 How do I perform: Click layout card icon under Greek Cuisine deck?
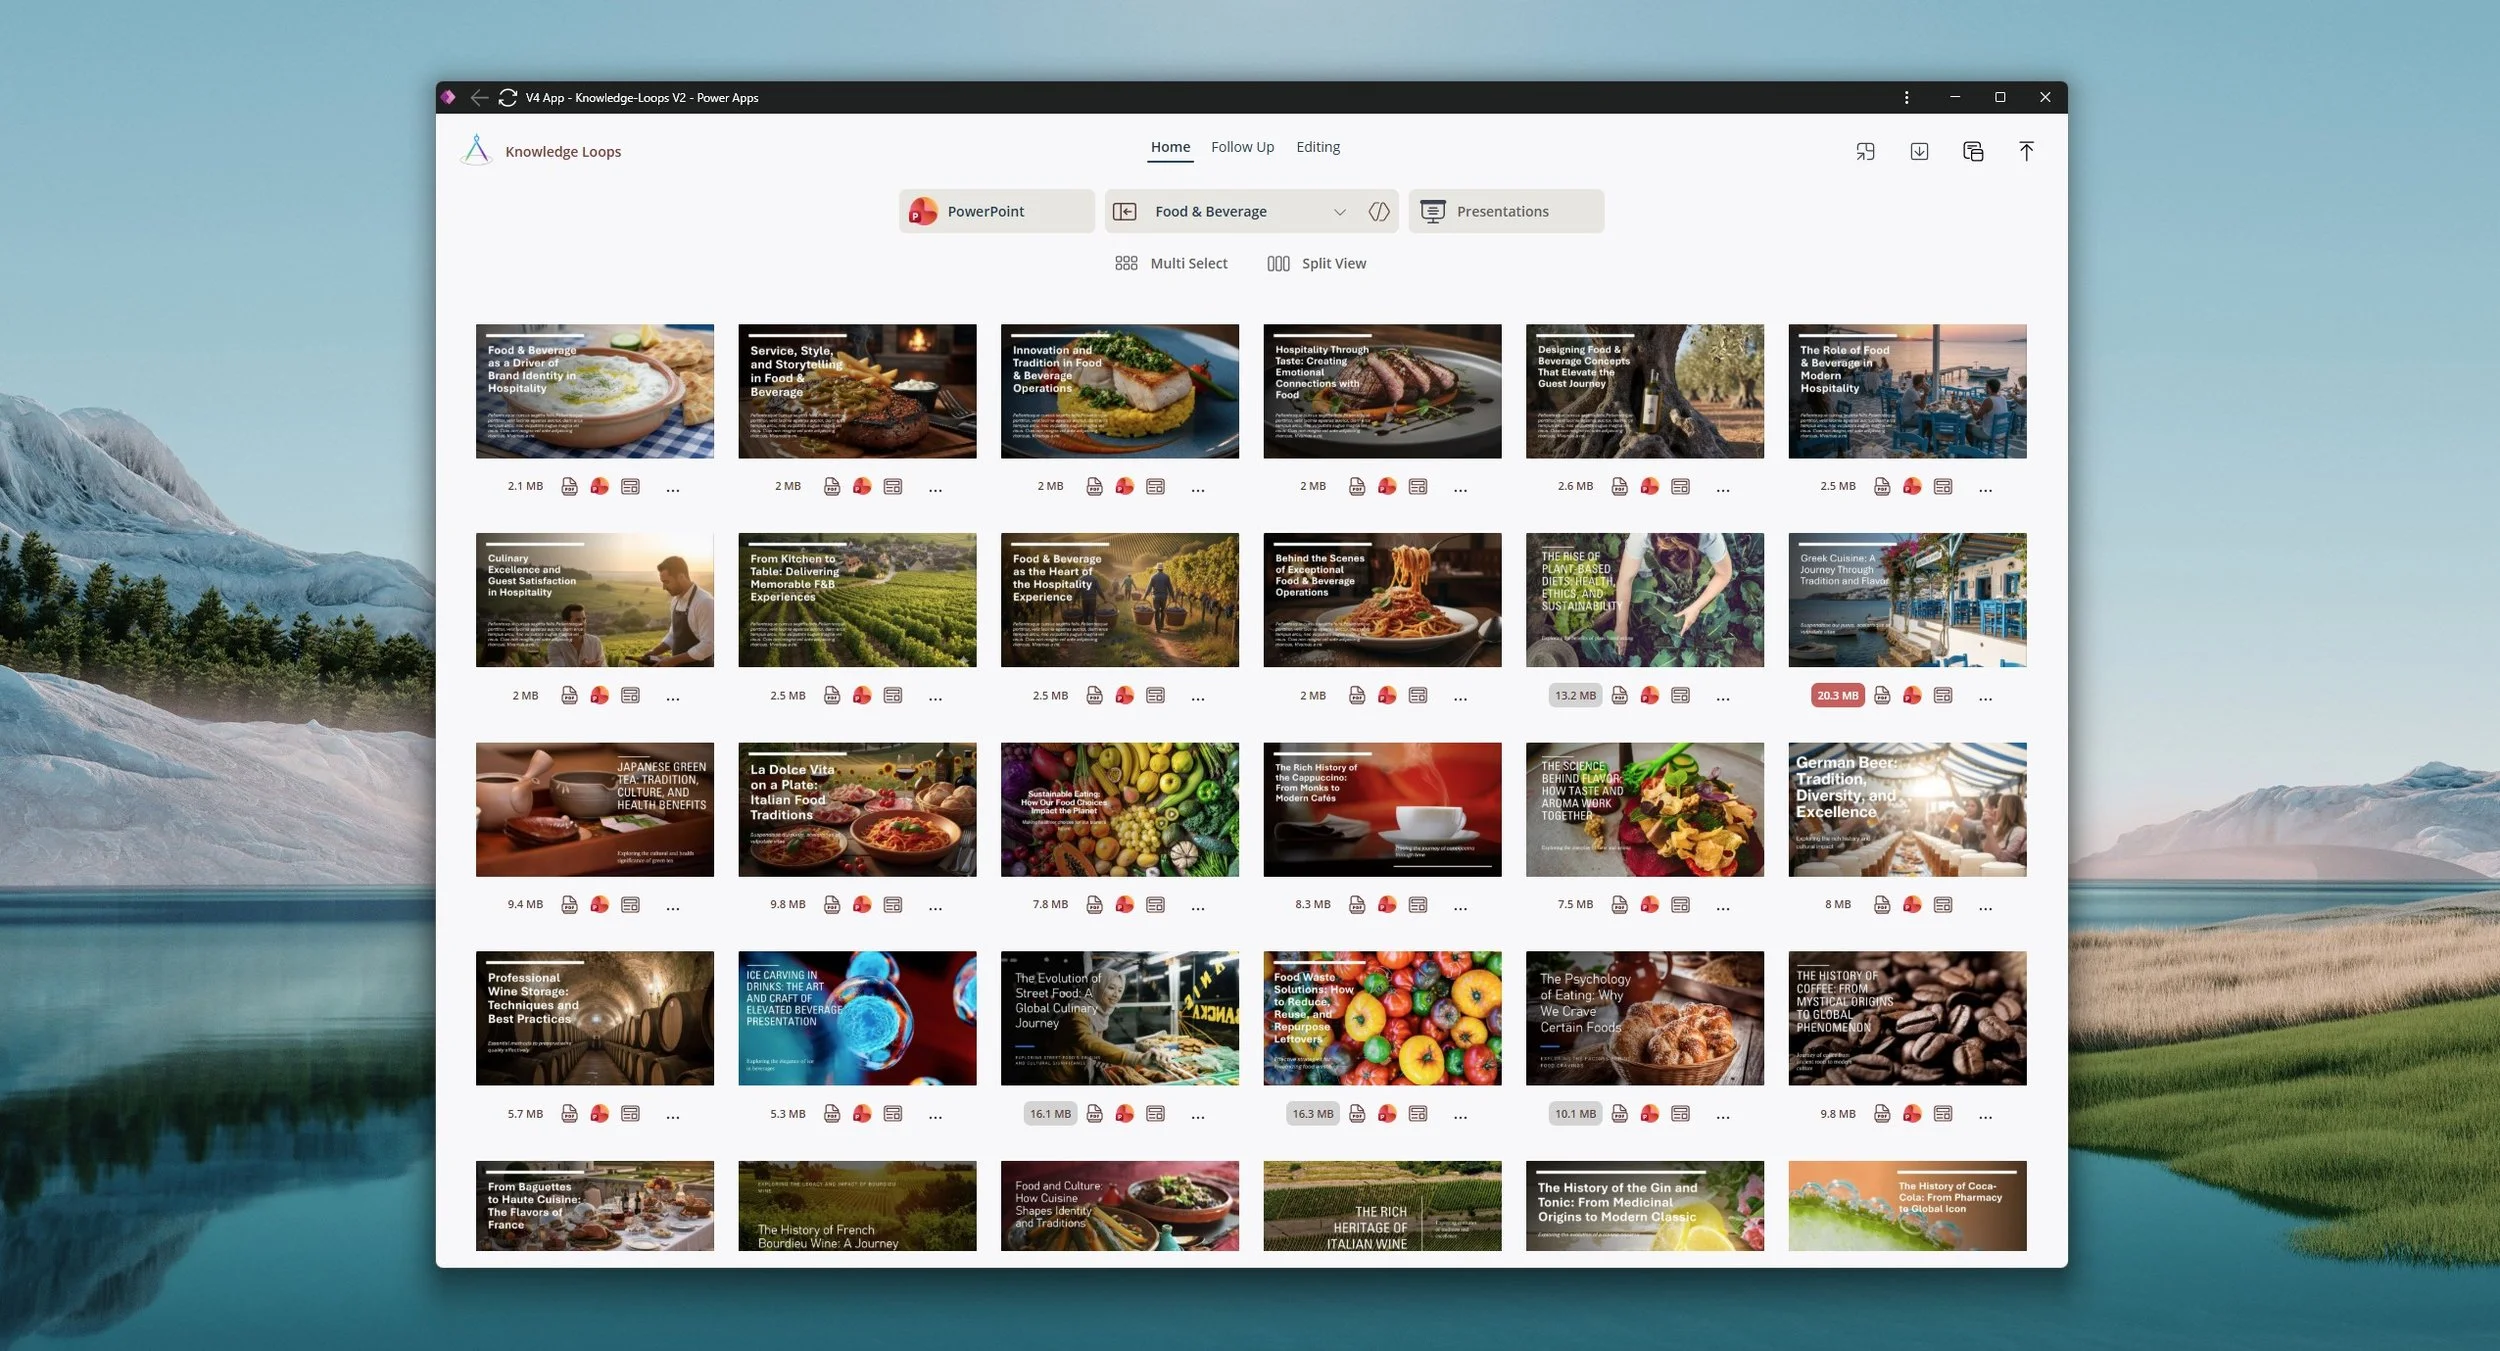click(1943, 695)
